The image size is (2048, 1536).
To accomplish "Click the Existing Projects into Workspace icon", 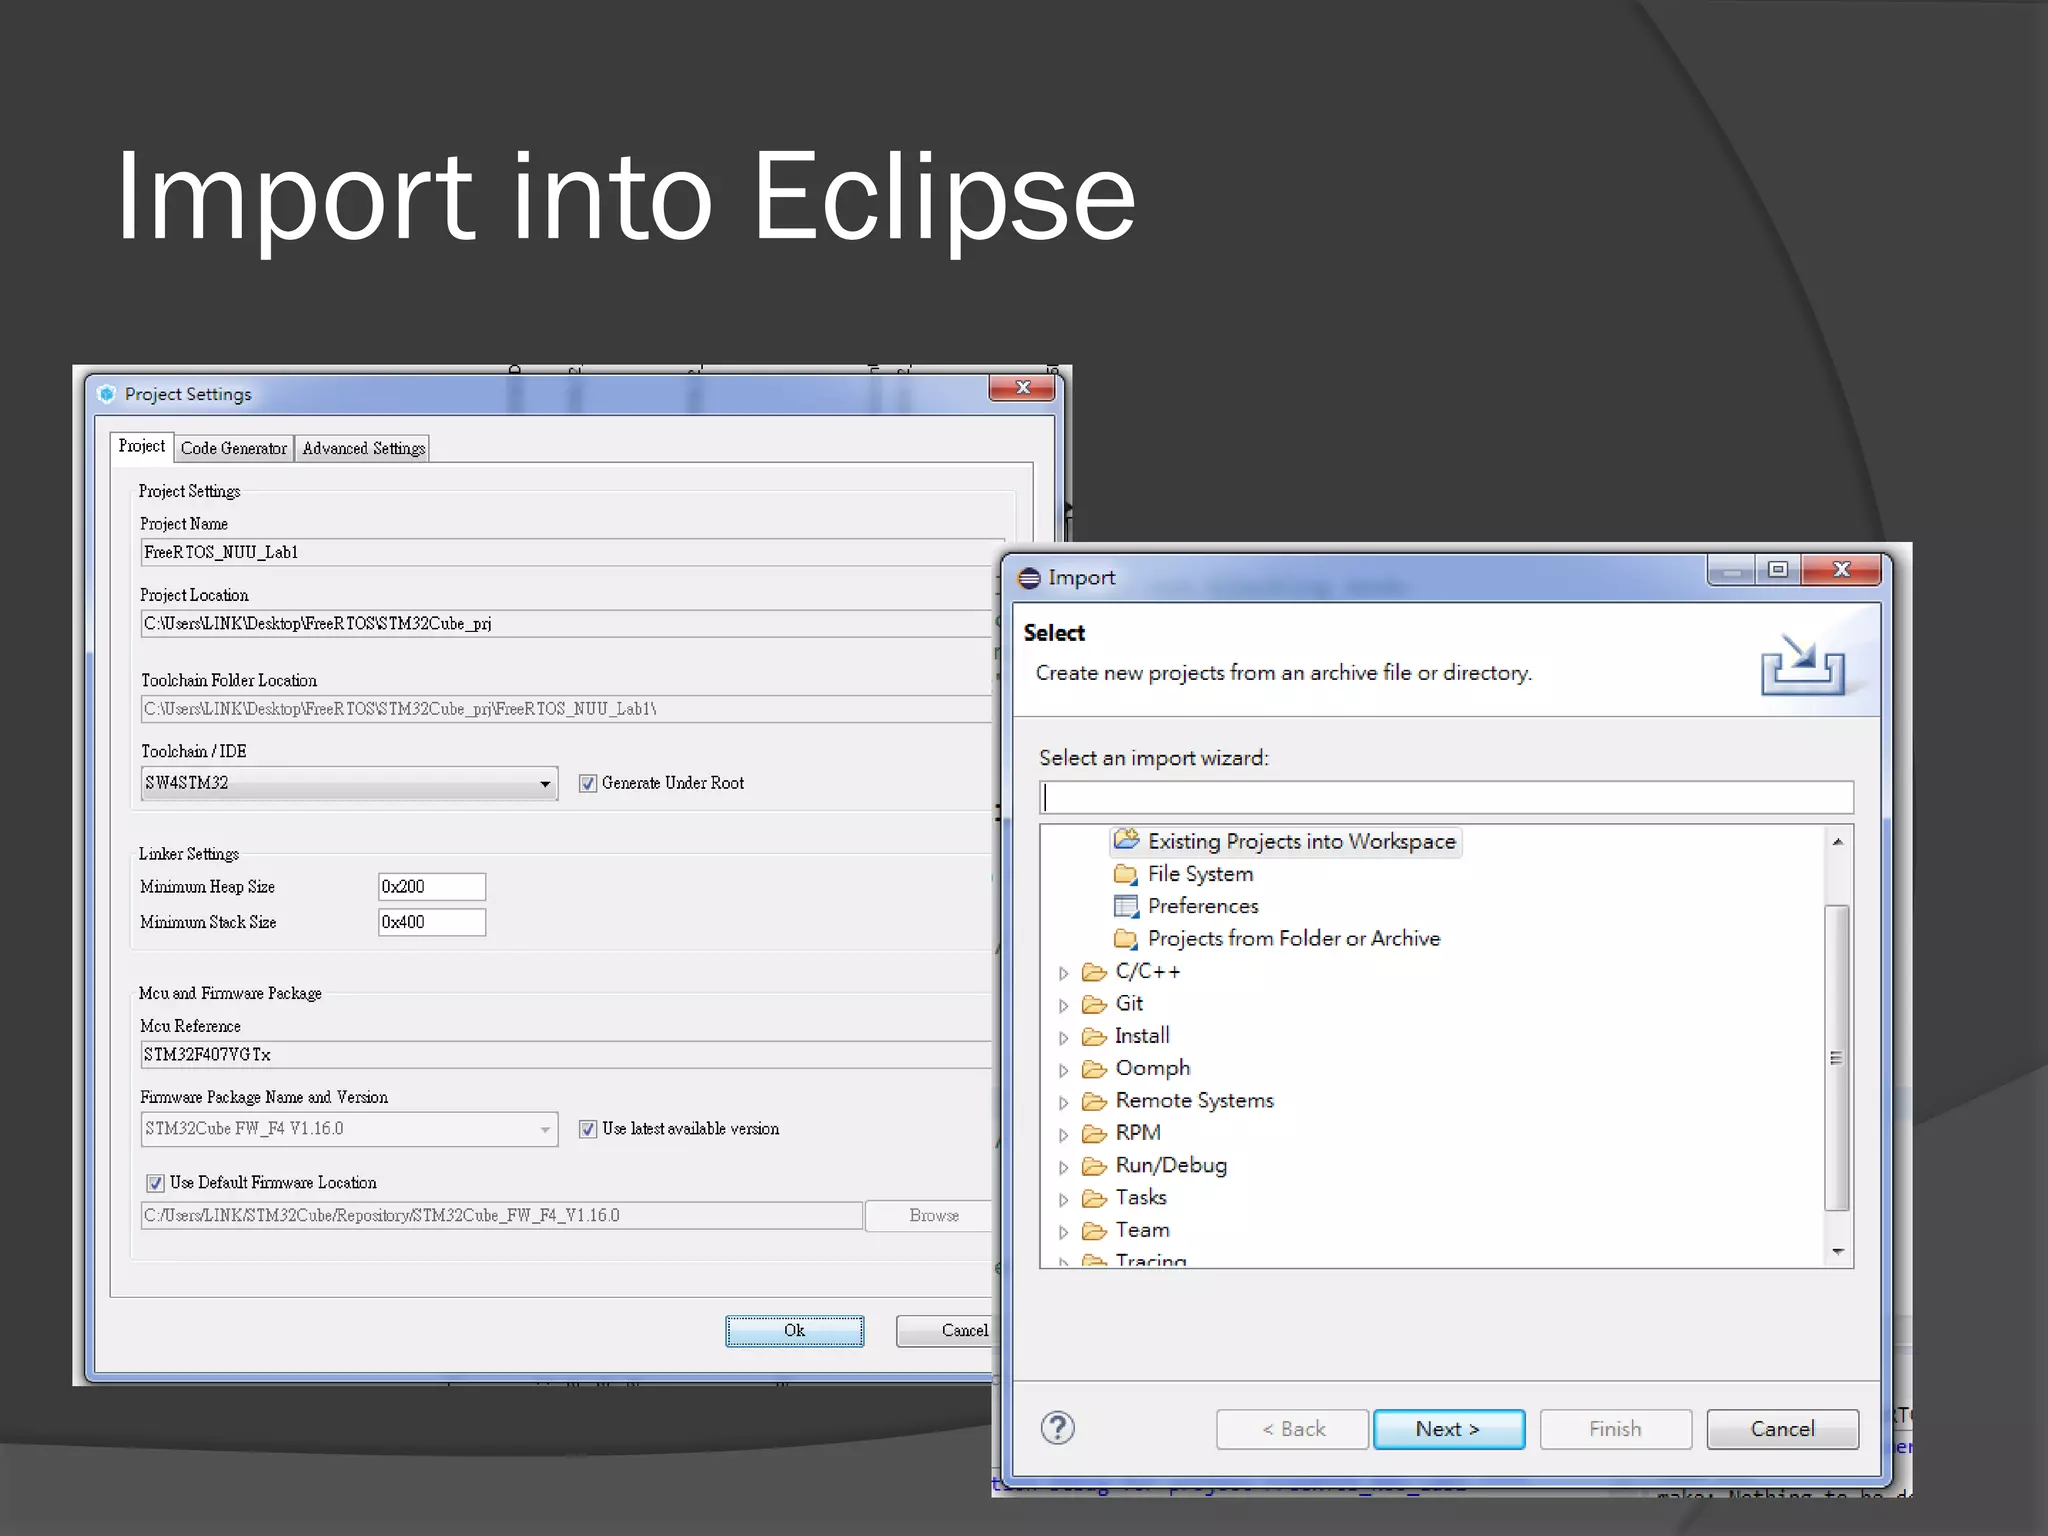I will (x=1127, y=840).
